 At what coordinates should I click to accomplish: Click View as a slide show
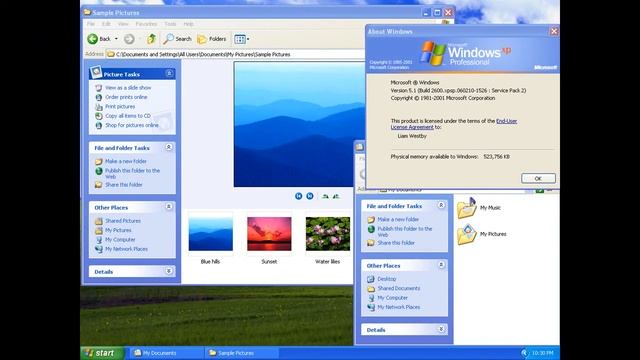pyautogui.click(x=128, y=88)
